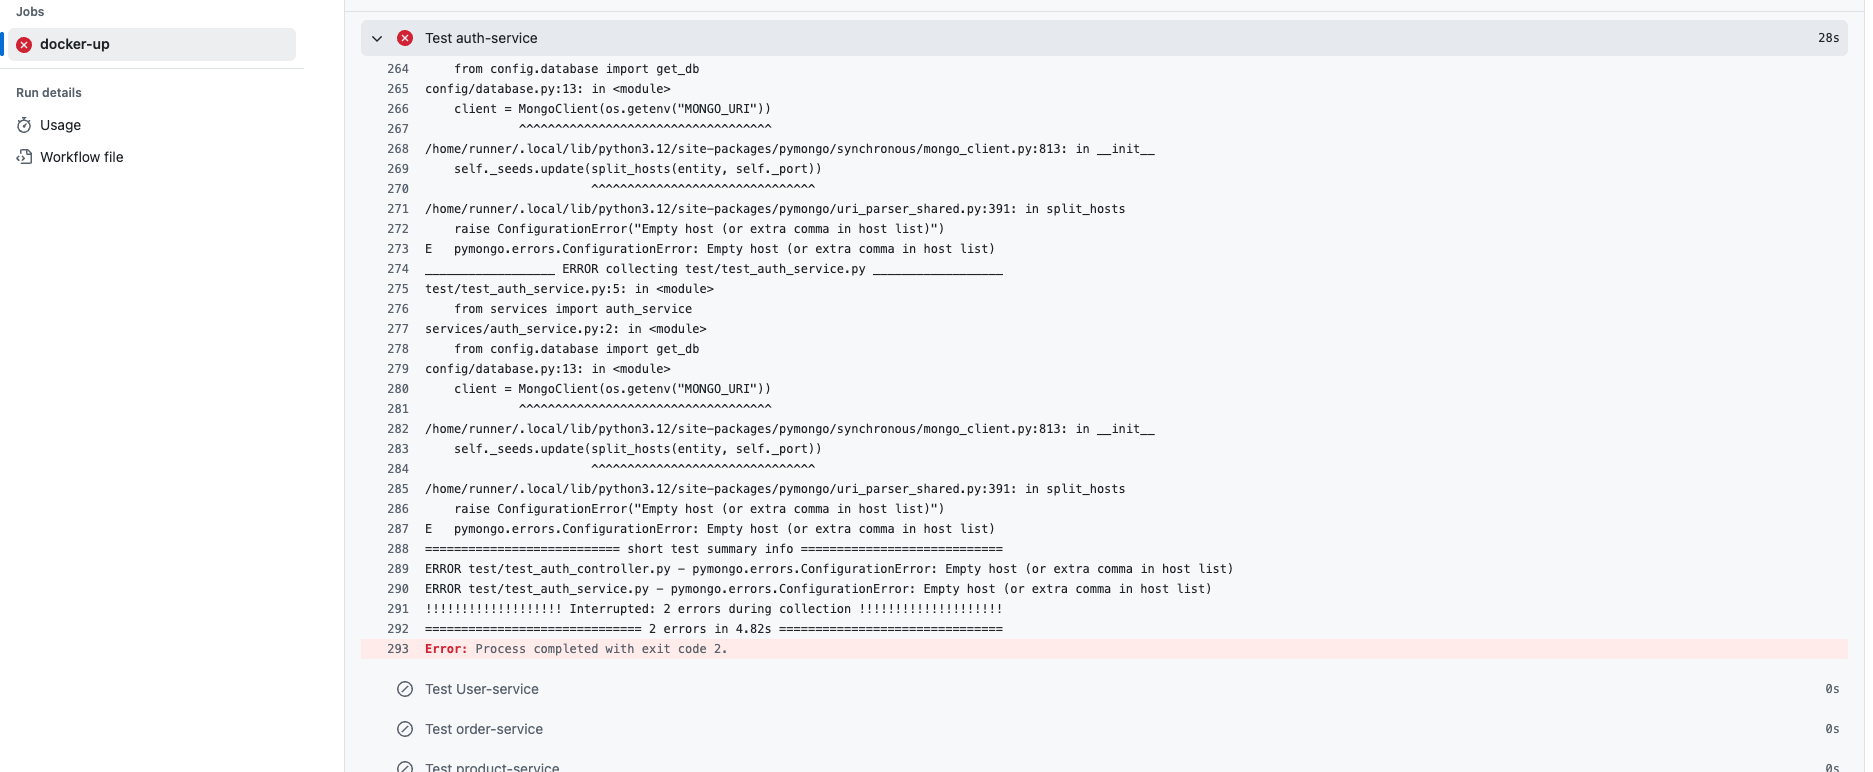
Task: Click log line number 264
Action: 397,69
